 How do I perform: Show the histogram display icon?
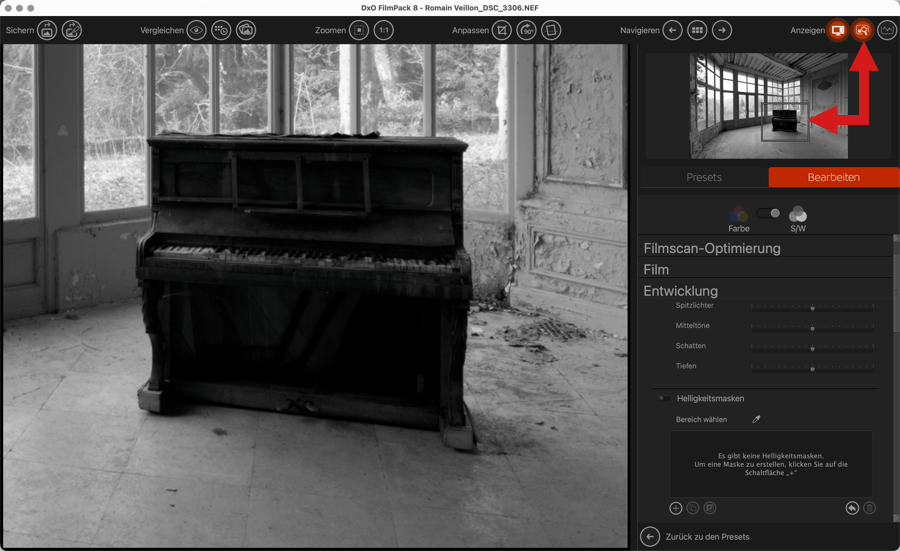click(886, 31)
